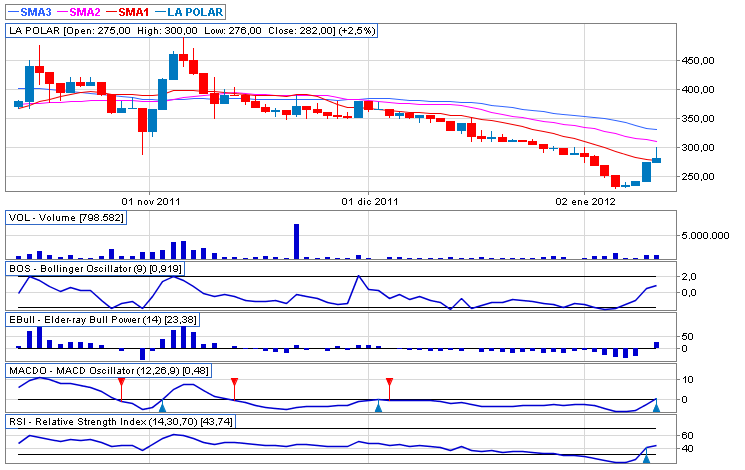The image size is (745, 470).
Task: Click the tallest volume bar
Action: 297,241
